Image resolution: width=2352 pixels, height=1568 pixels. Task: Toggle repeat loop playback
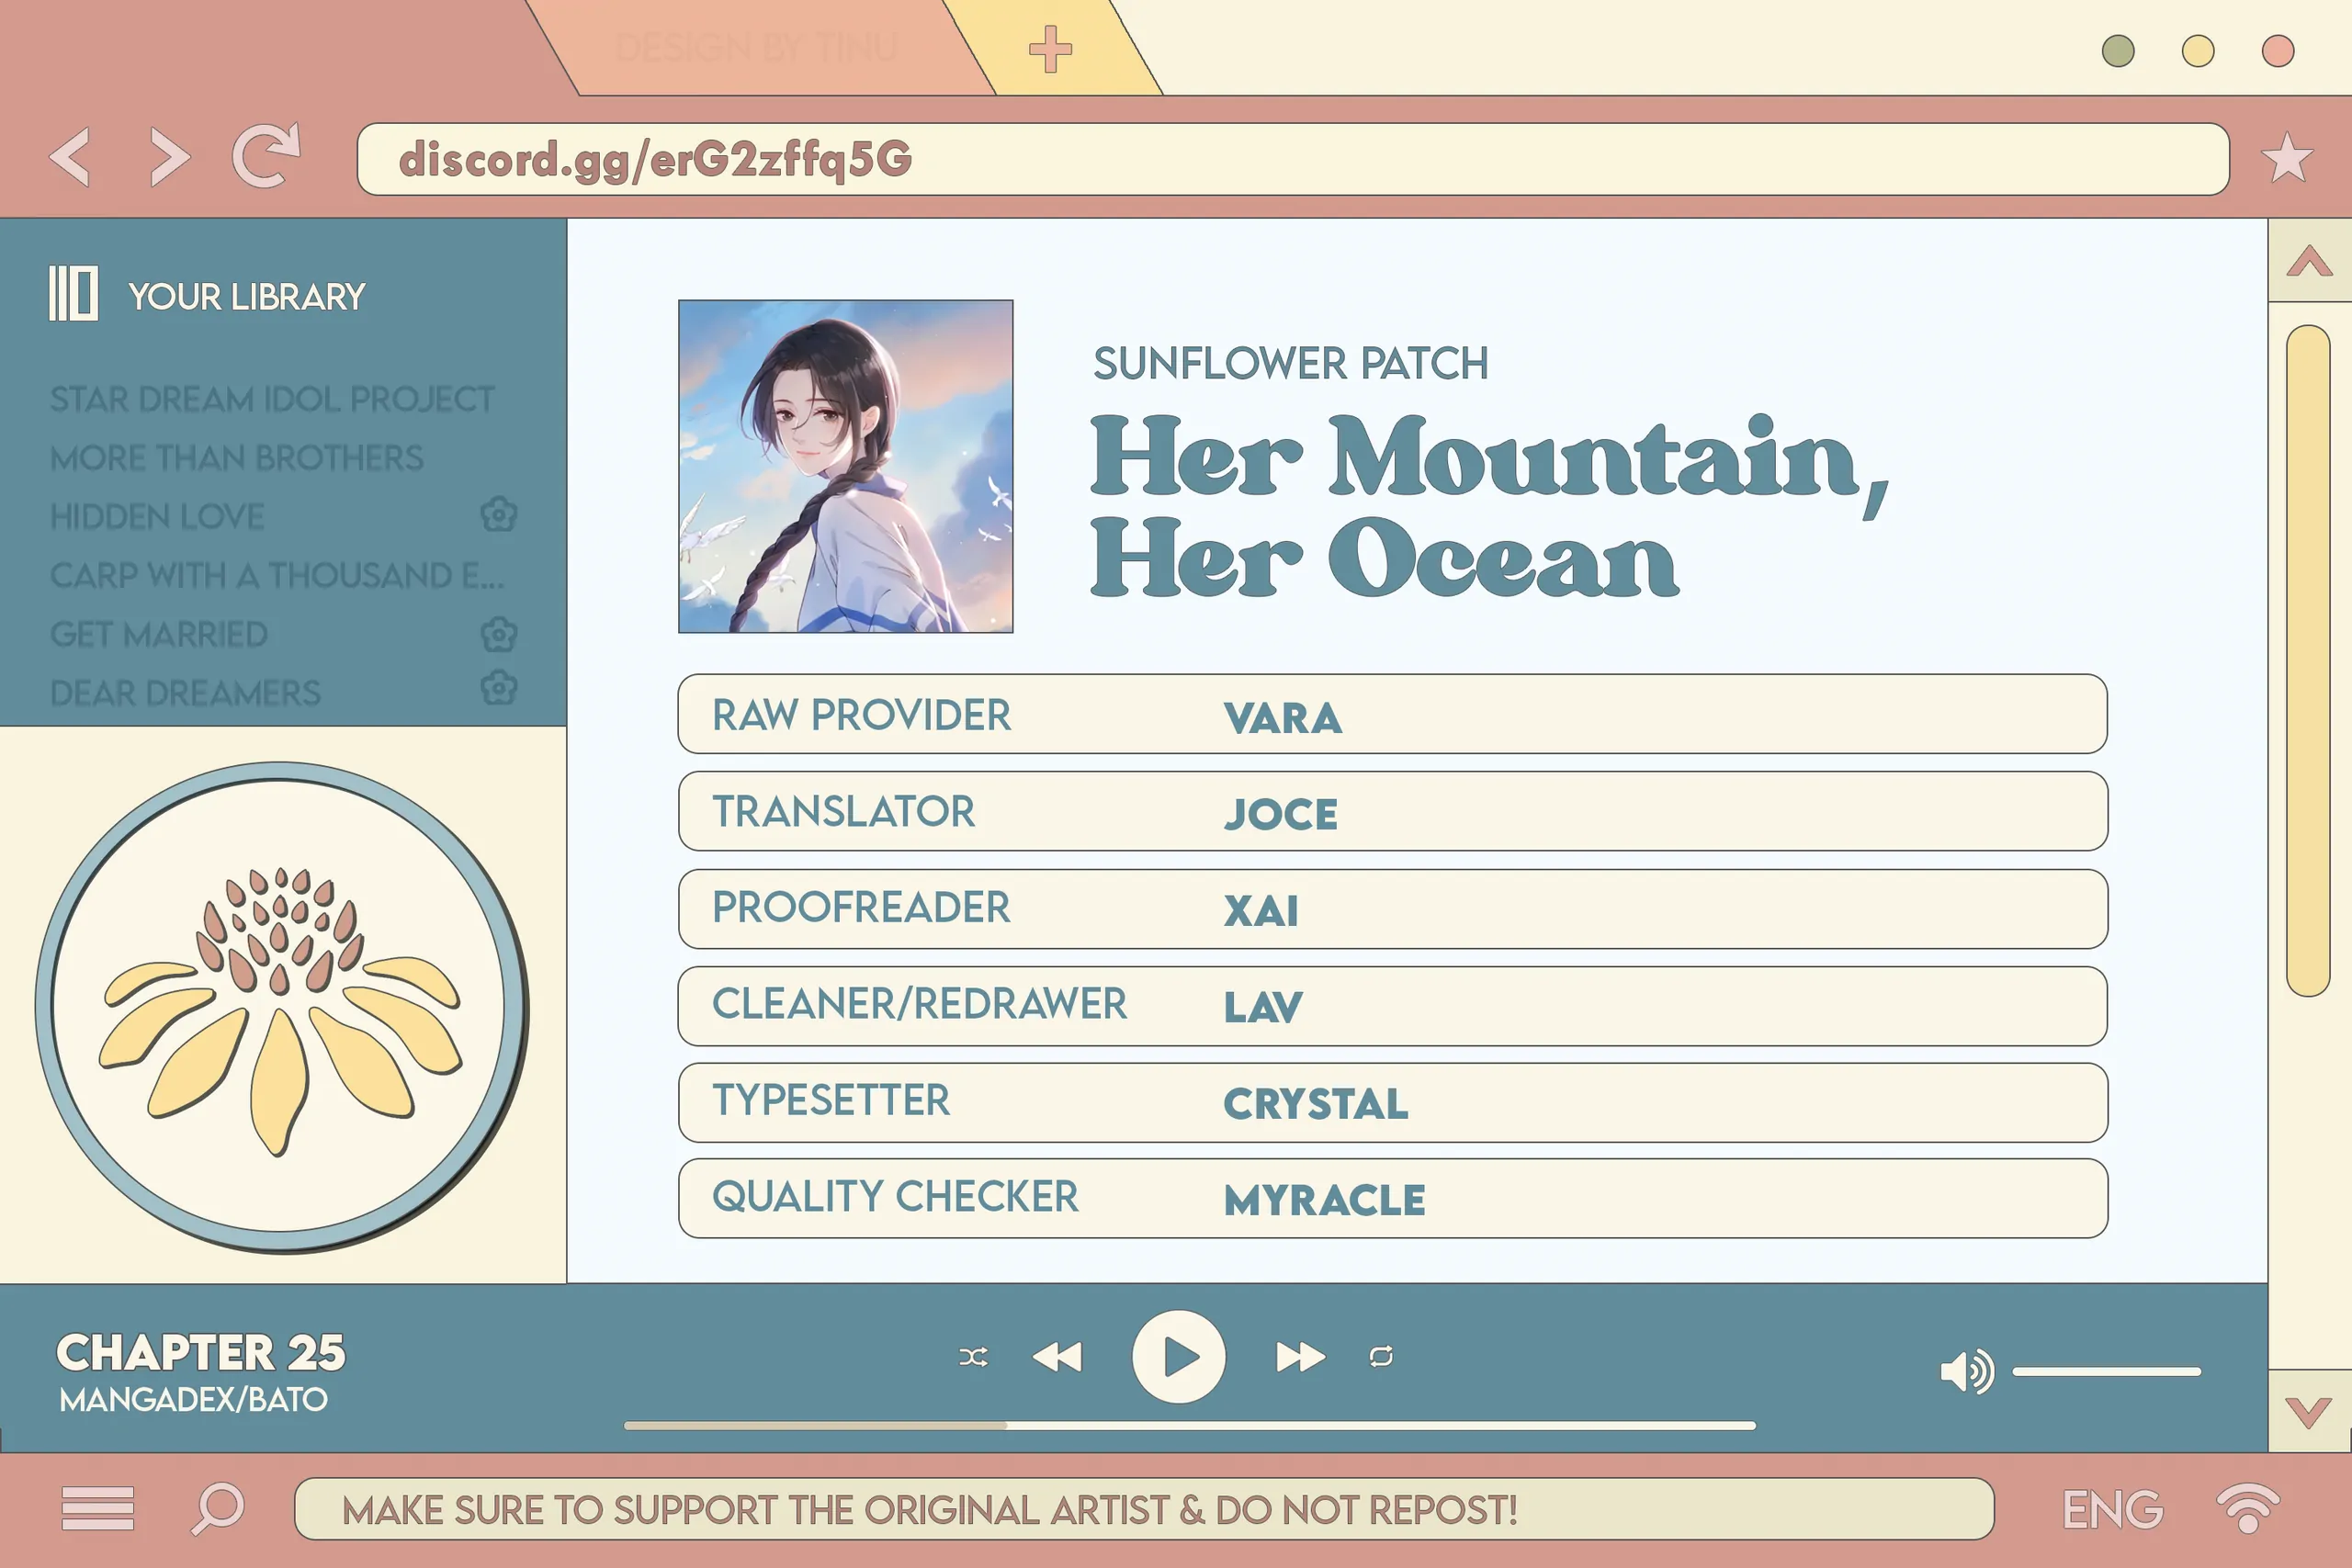[x=1381, y=1357]
